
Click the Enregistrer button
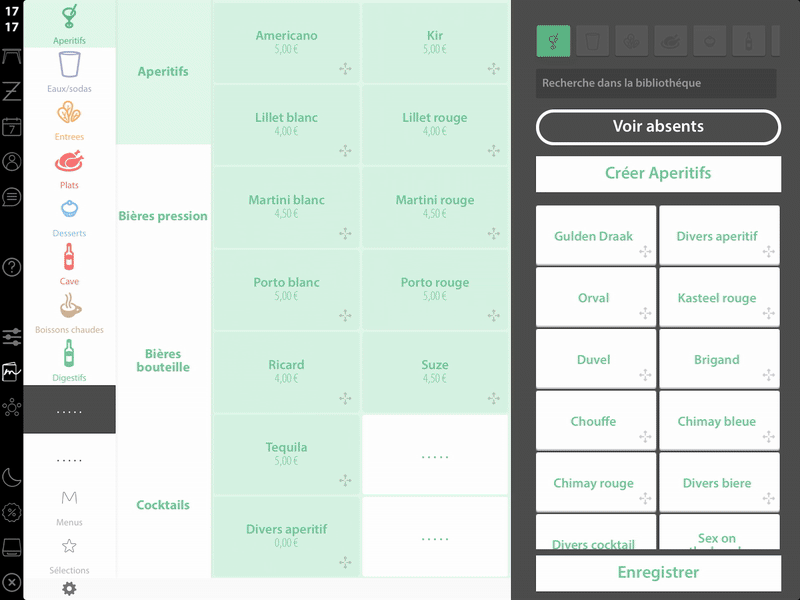point(658,572)
